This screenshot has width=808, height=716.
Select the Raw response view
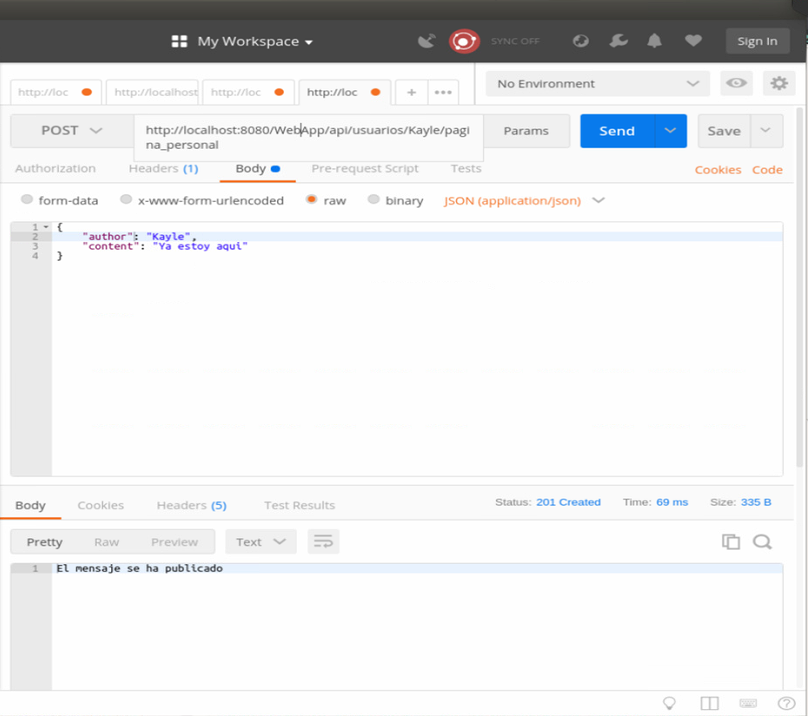107,542
